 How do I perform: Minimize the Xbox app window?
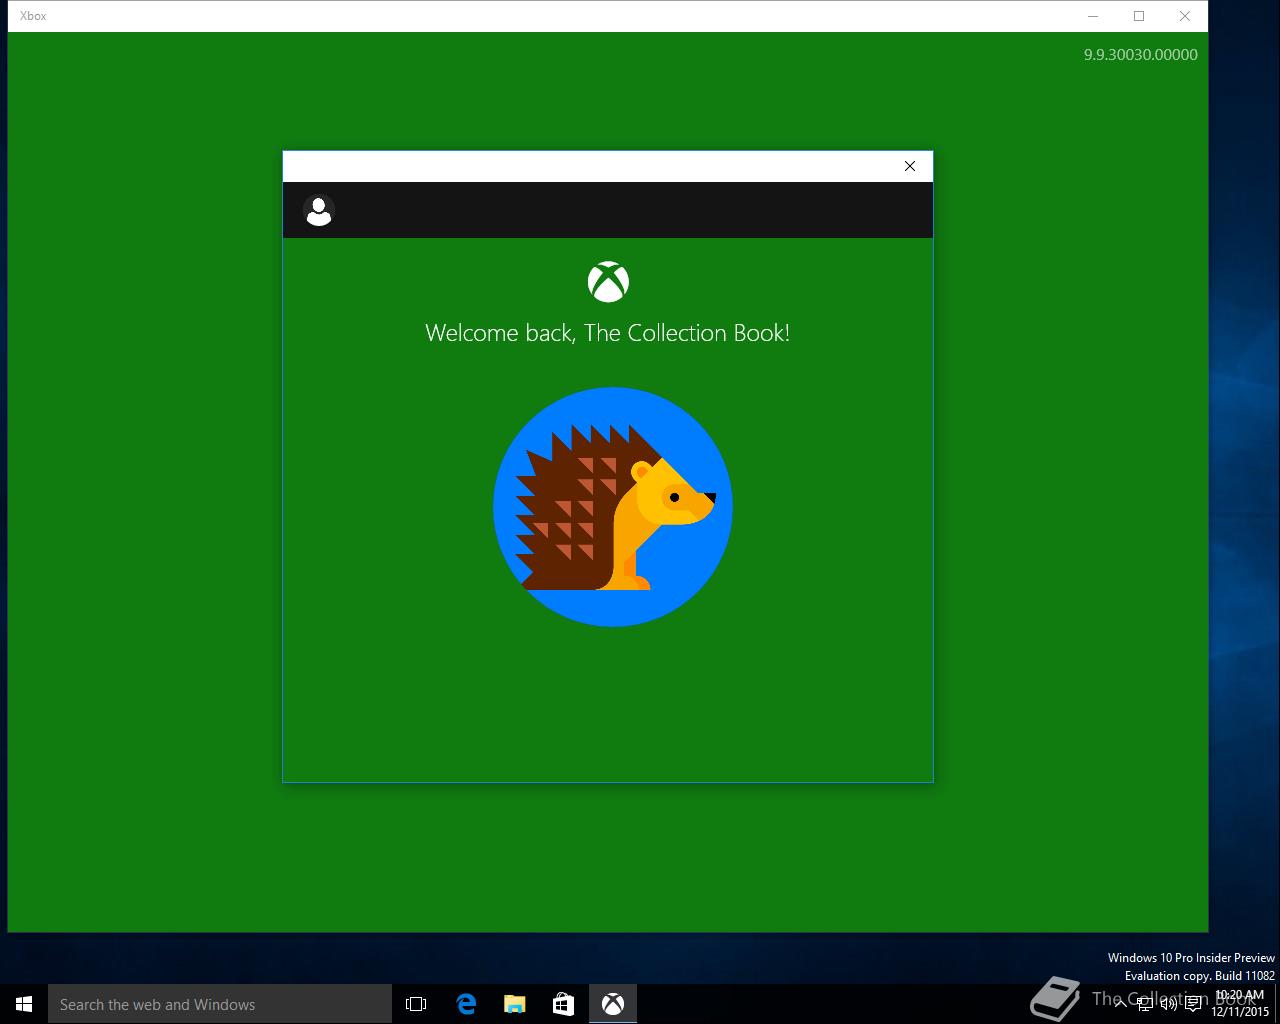1093,16
